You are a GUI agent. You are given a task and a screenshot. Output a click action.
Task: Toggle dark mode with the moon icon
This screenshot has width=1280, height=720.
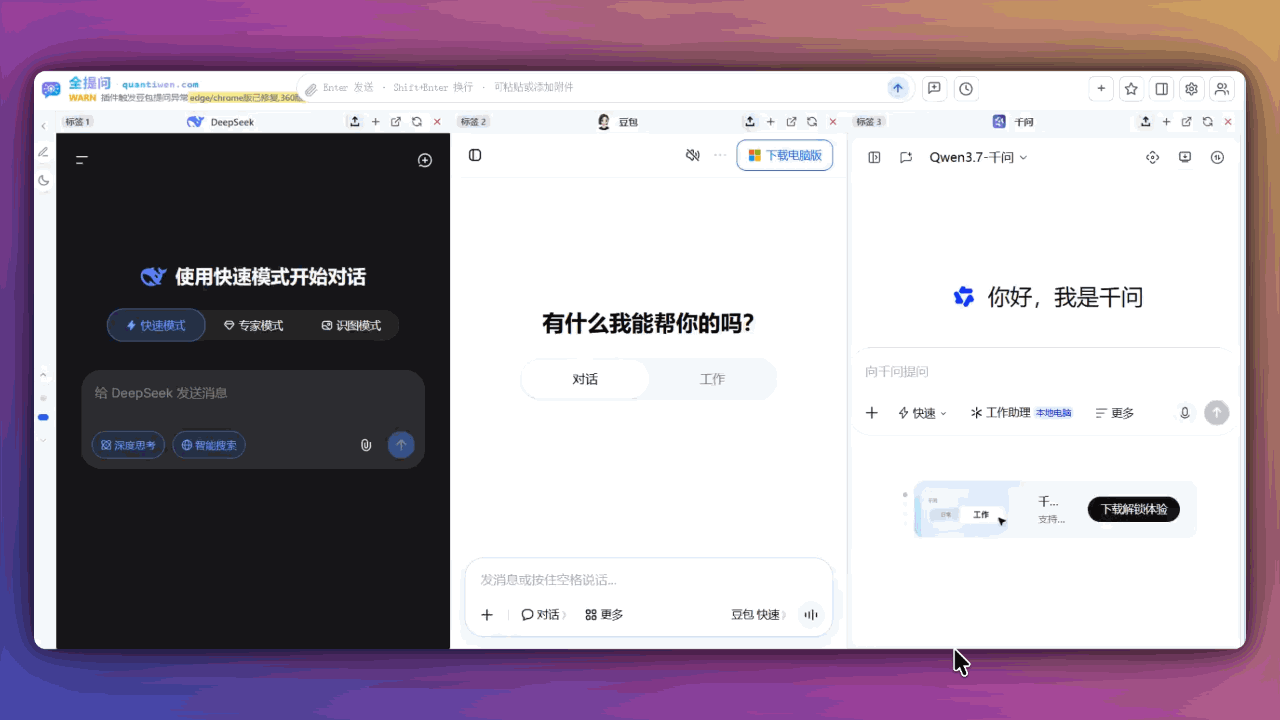(x=43, y=180)
